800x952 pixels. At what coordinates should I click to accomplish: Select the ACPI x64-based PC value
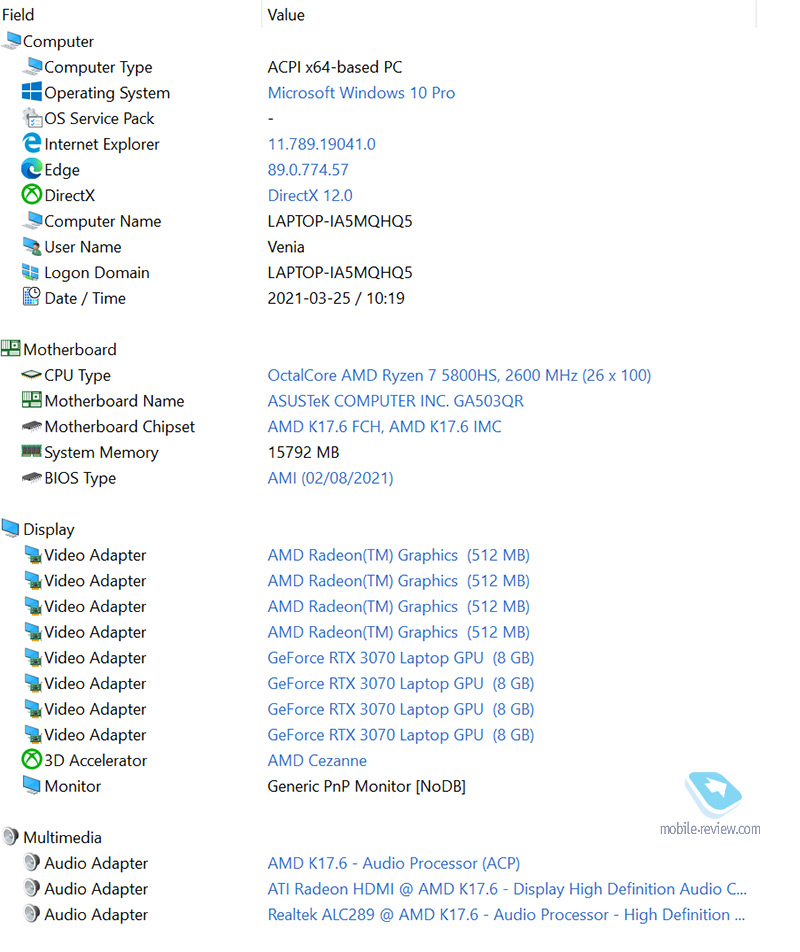click(335, 67)
